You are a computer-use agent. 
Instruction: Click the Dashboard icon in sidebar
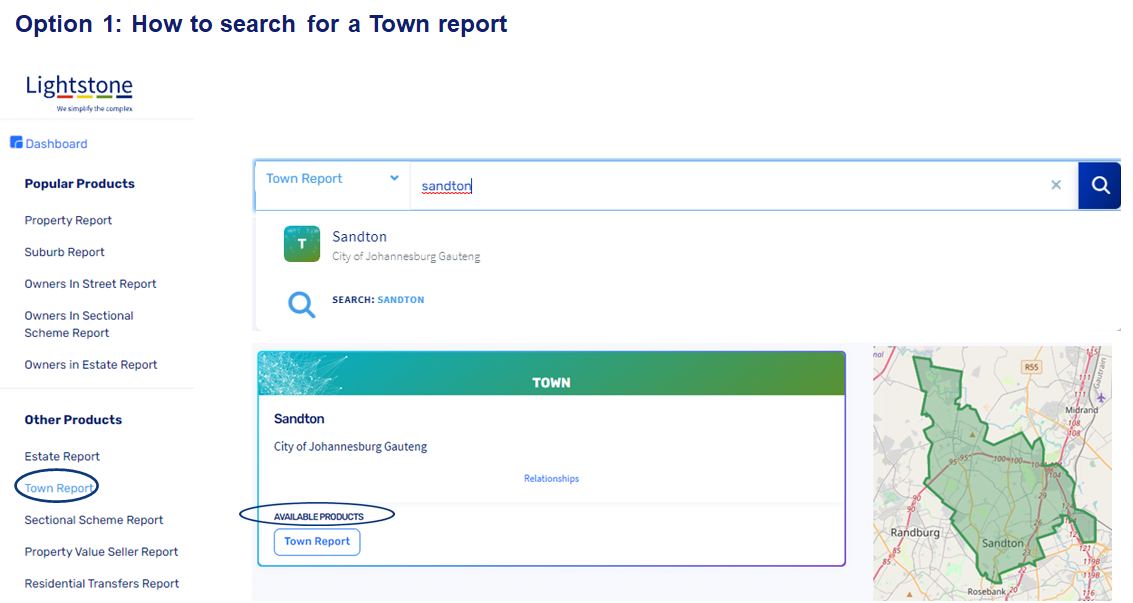click(16, 143)
